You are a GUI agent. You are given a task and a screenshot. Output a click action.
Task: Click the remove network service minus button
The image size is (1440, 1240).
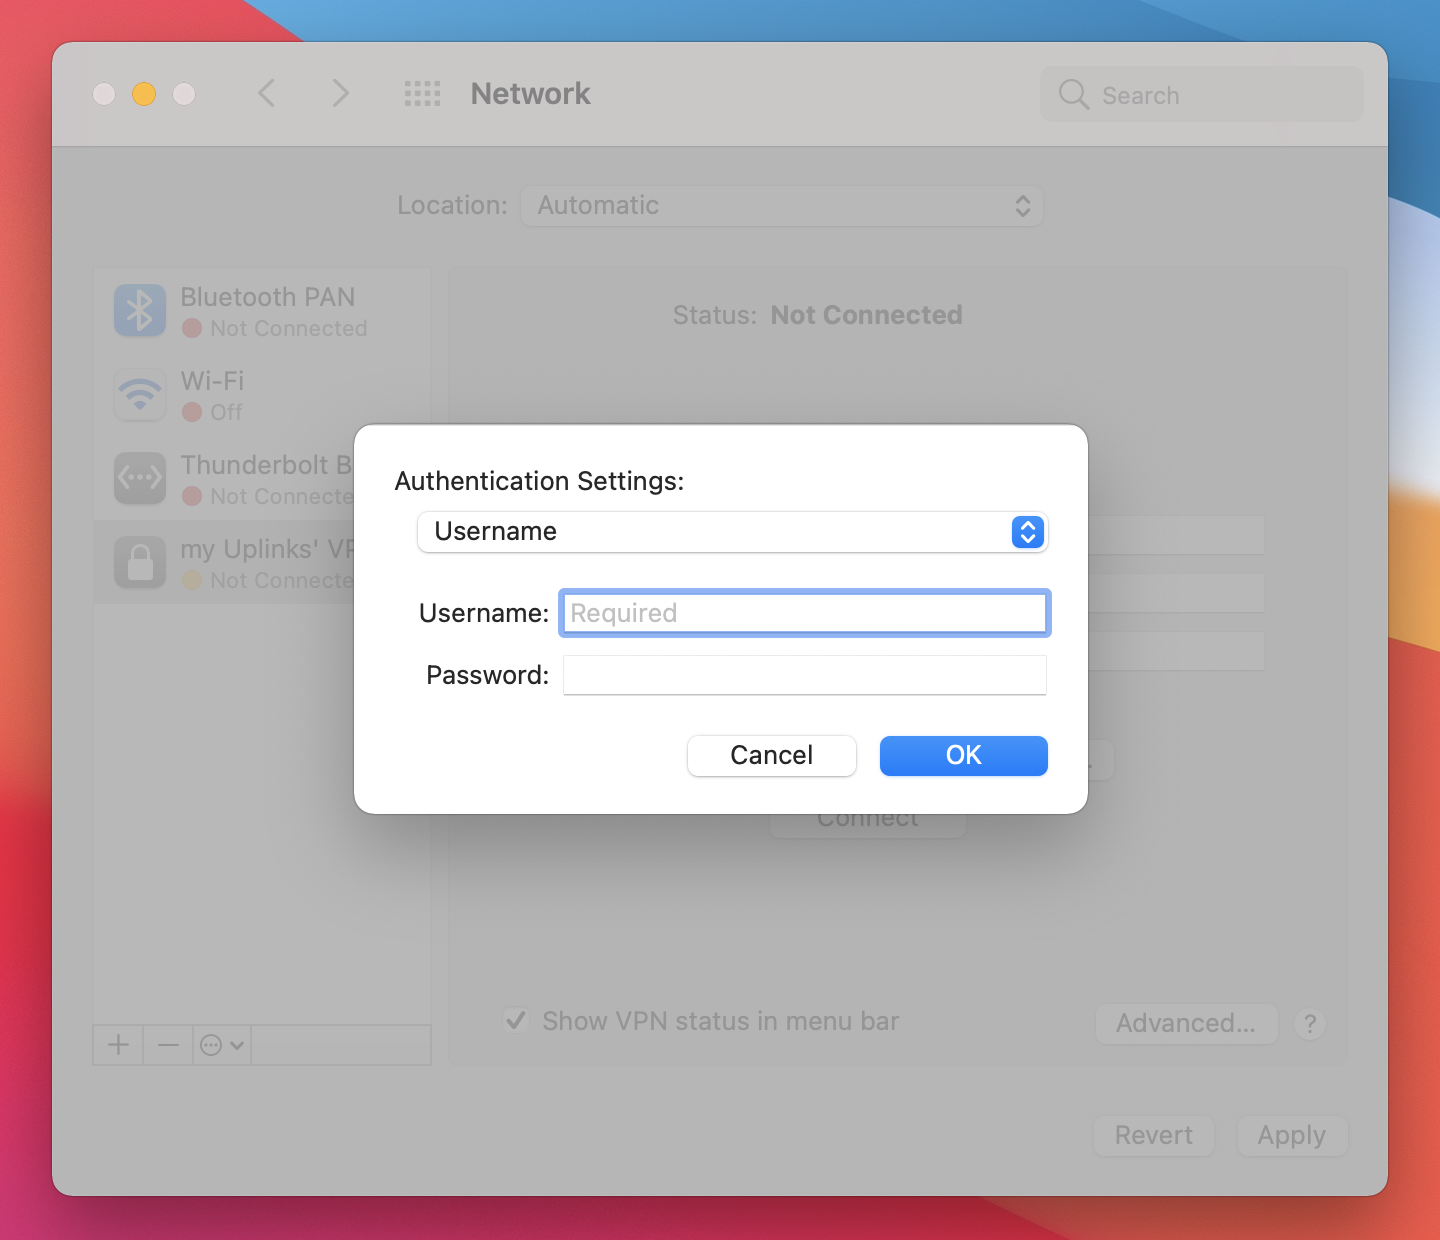167,1044
